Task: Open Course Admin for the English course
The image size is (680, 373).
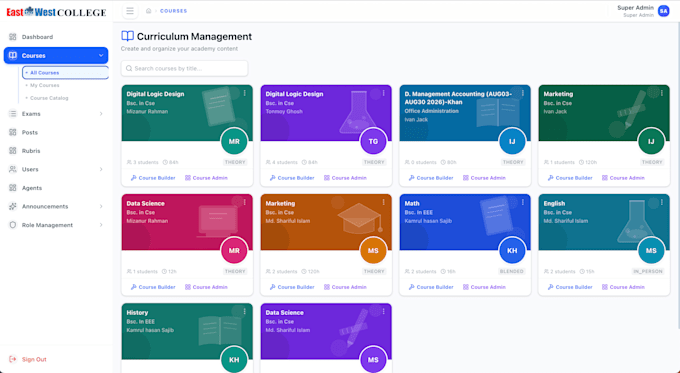Action: point(623,287)
